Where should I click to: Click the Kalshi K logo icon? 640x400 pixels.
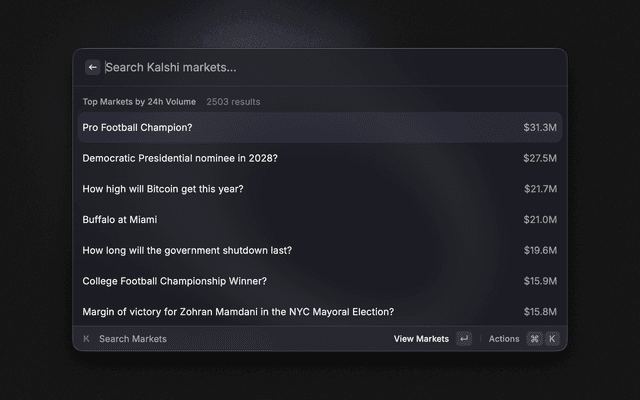point(86,339)
